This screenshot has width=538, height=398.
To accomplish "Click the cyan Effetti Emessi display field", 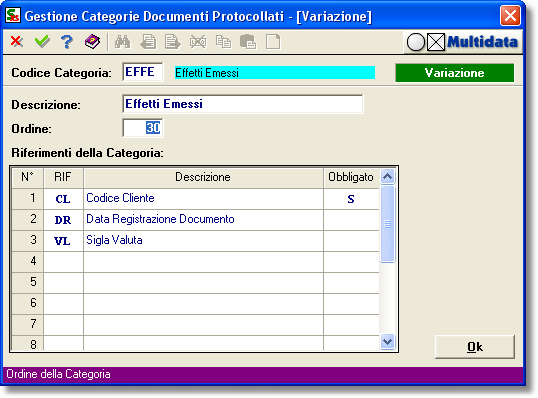I will coord(275,73).
